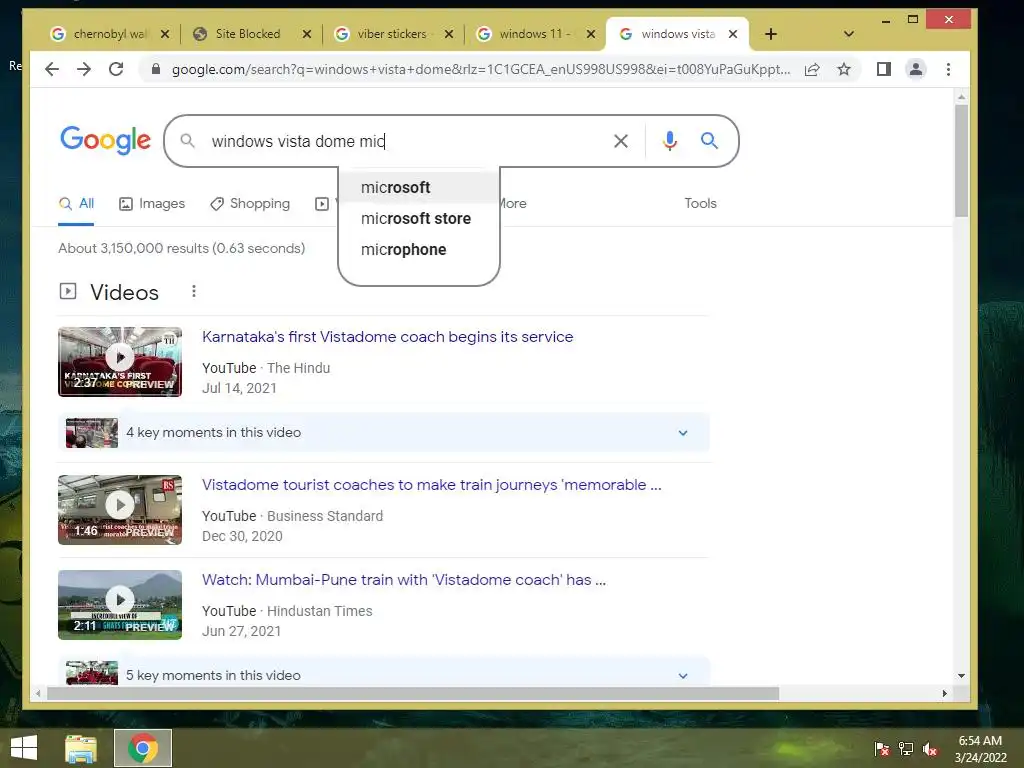Open the Windows Start button
1024x768 pixels.
pos(24,748)
